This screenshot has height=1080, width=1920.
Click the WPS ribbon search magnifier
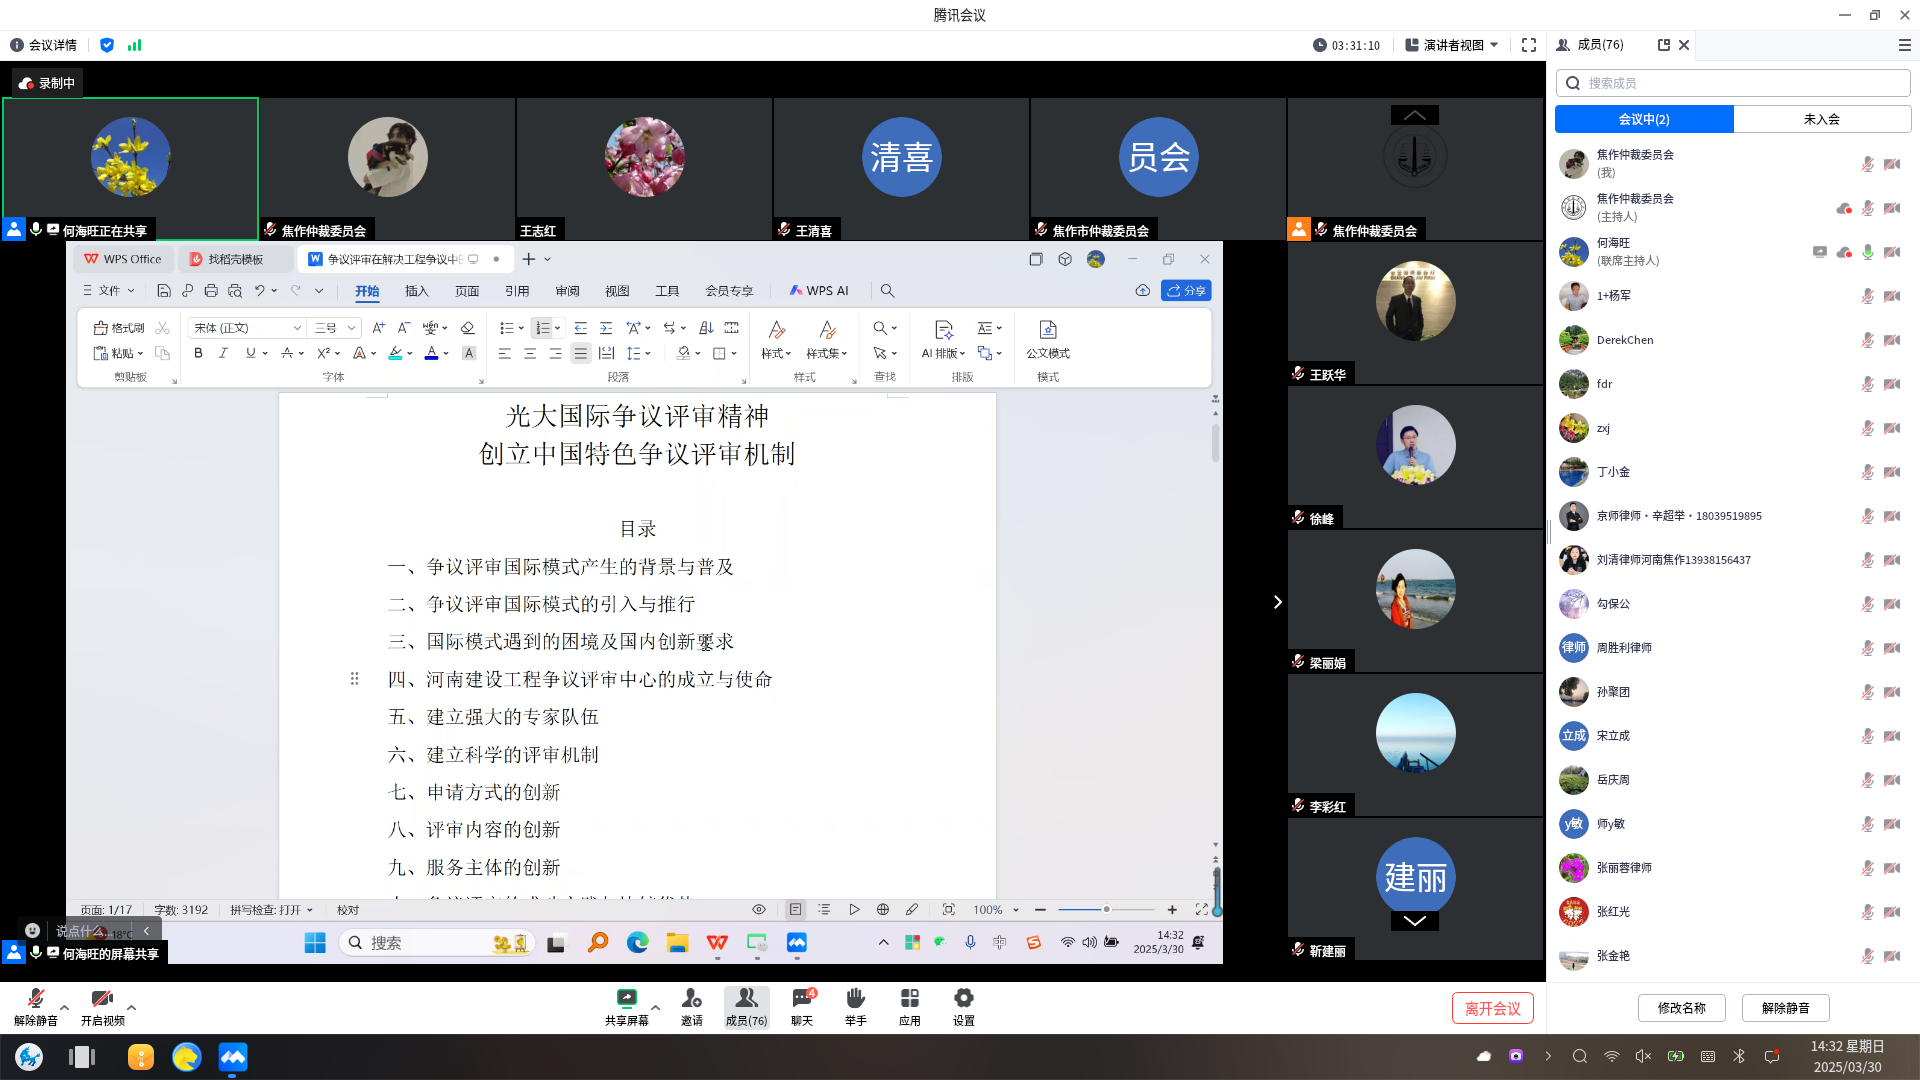coord(887,291)
